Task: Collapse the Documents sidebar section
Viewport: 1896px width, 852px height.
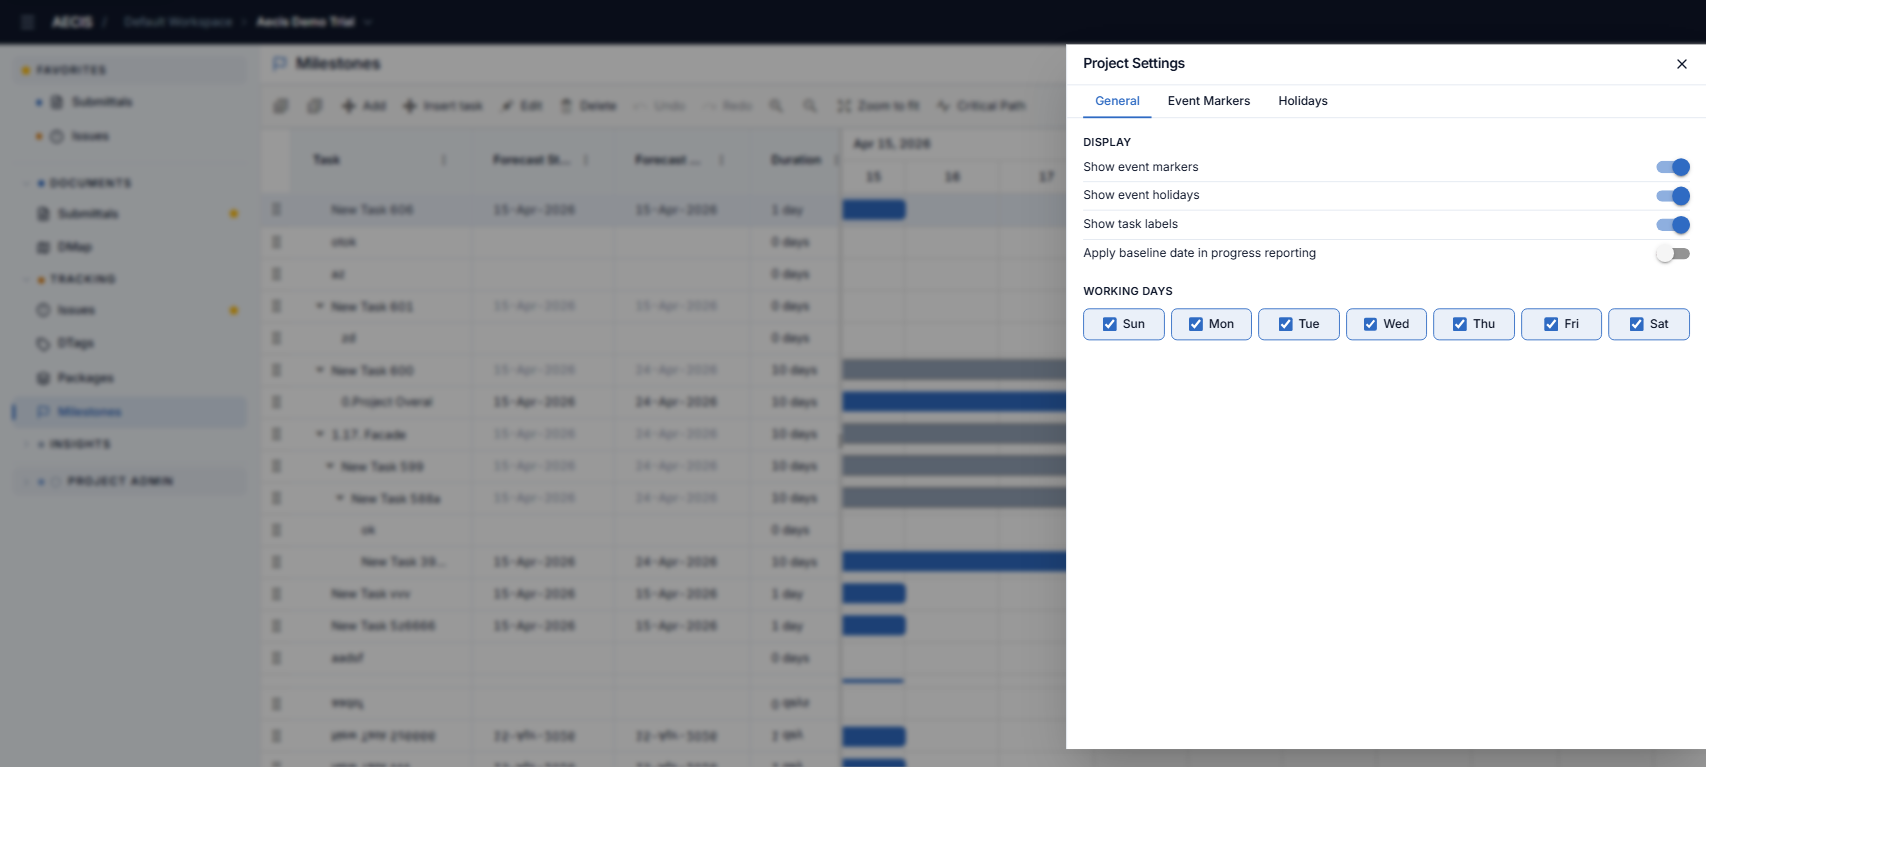Action: (89, 183)
